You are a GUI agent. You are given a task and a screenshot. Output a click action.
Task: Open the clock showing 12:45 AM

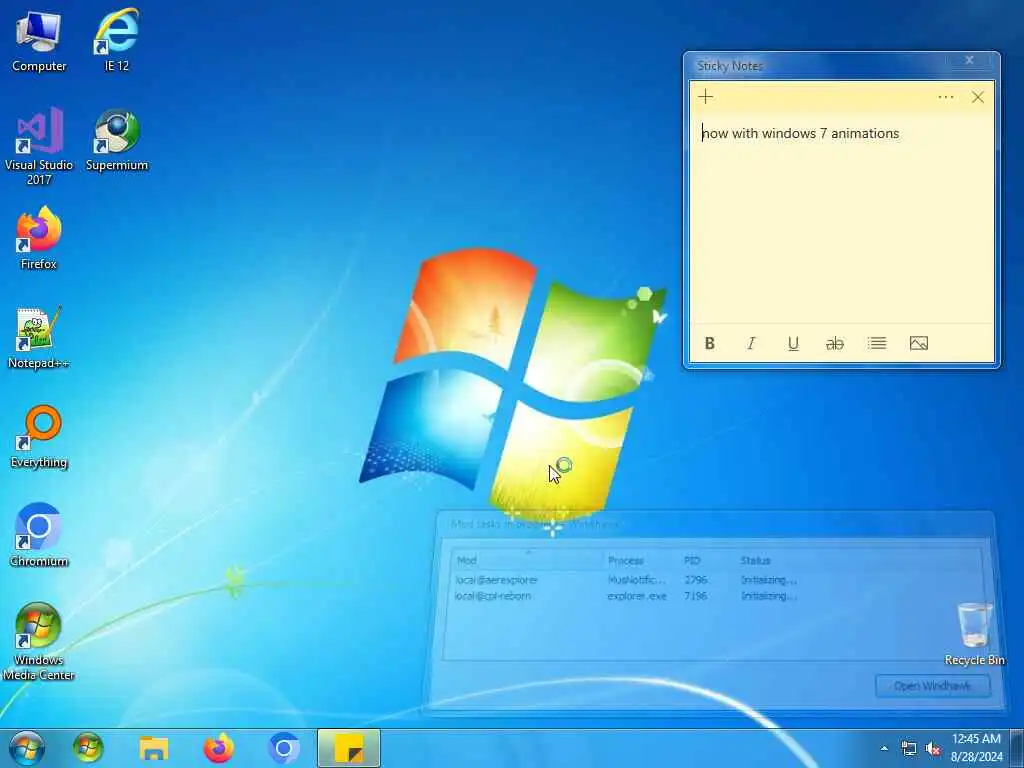coord(976,748)
